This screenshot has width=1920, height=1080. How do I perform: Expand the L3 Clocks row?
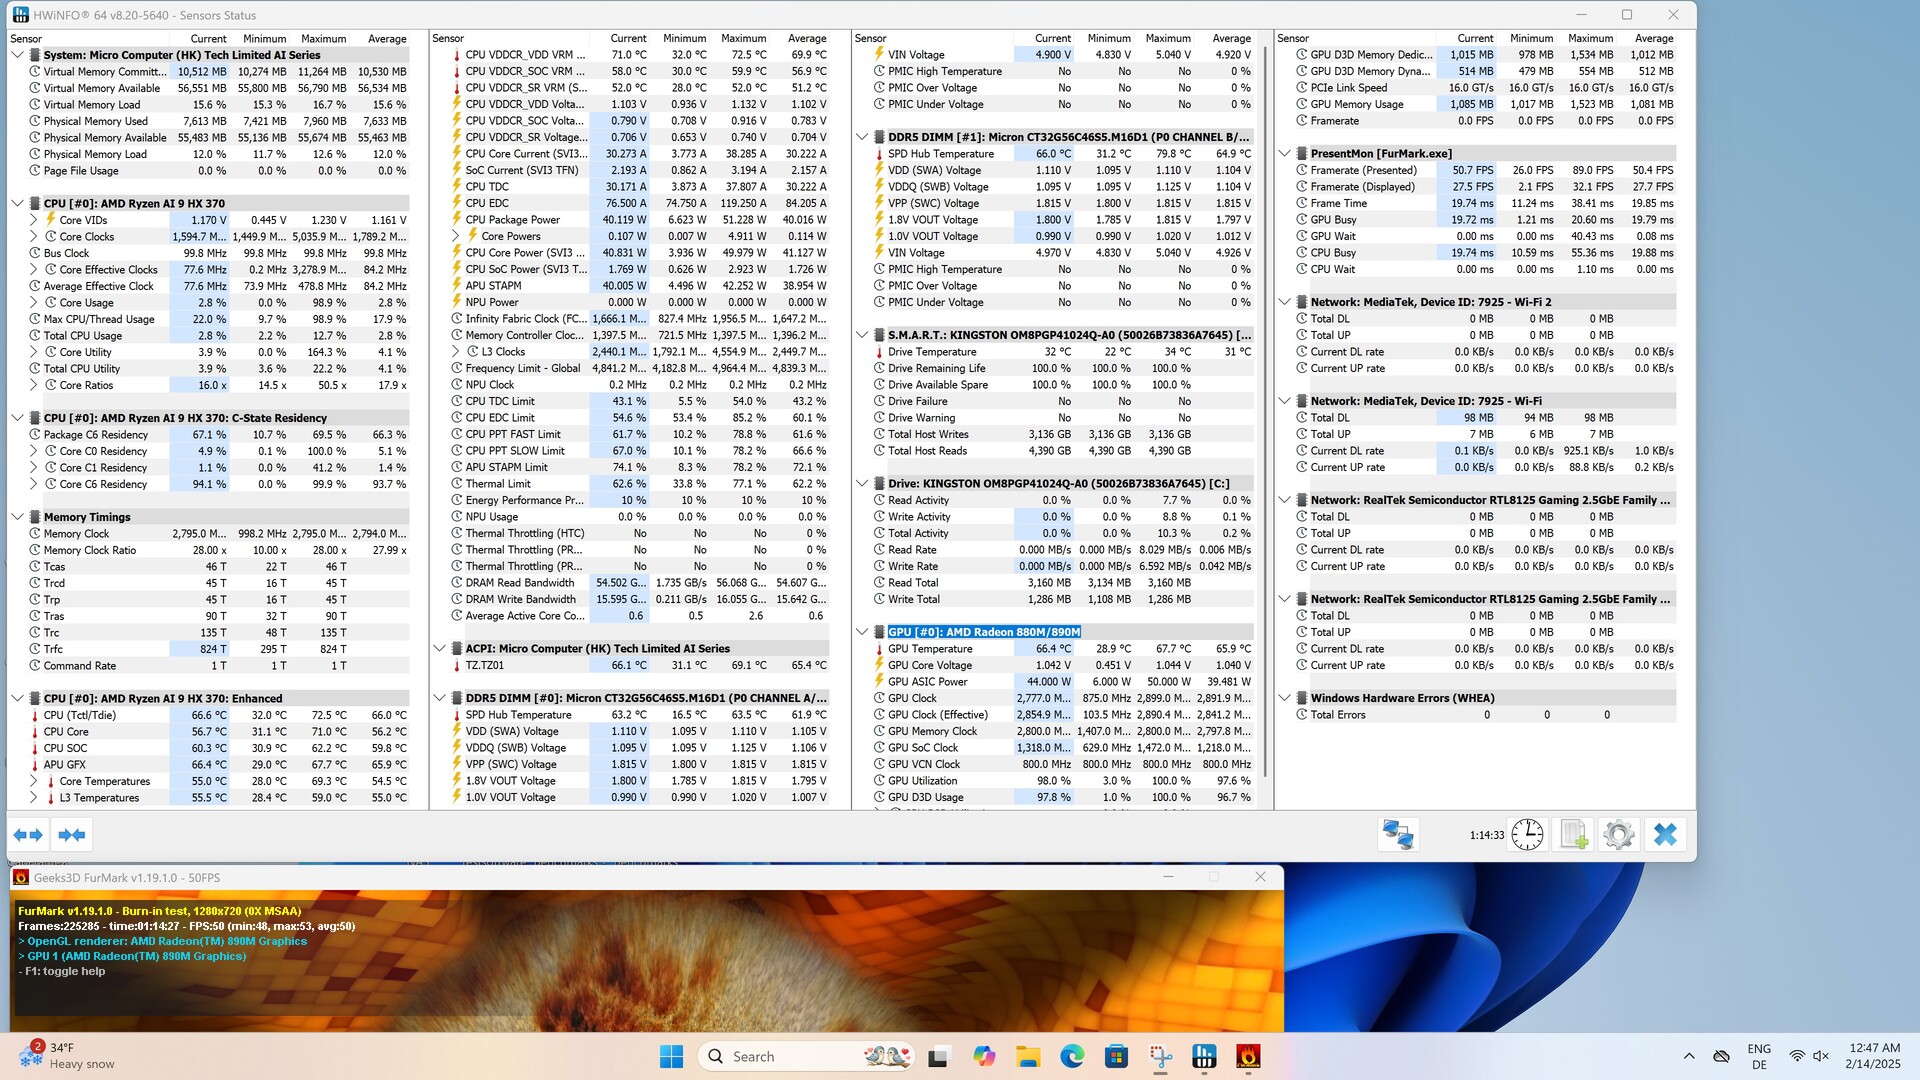point(456,352)
